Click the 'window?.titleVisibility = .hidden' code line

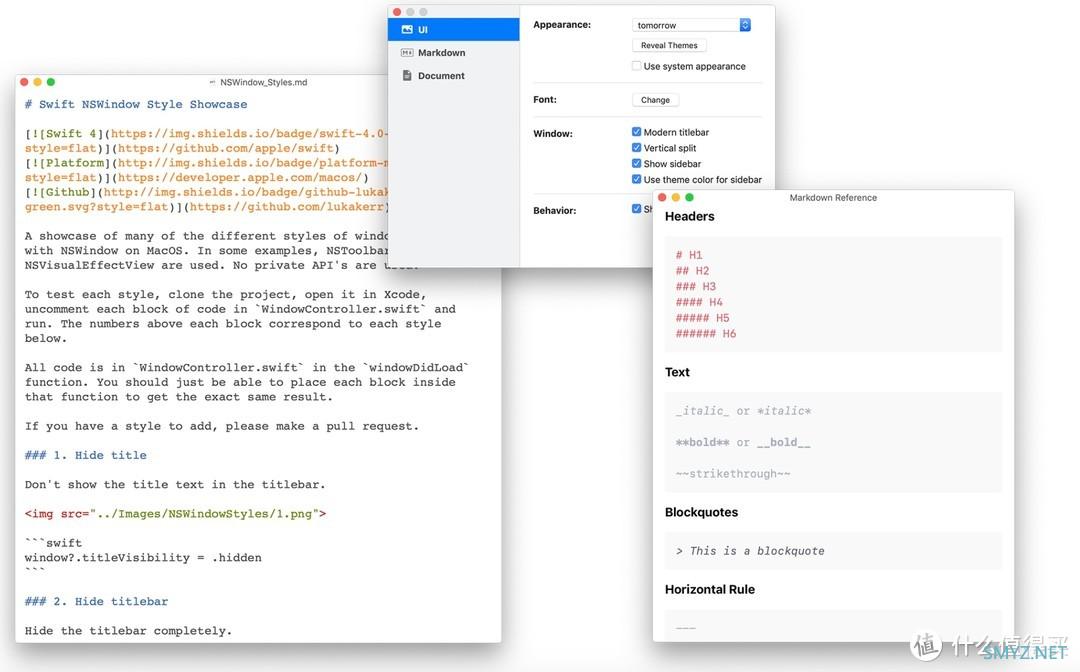tap(143, 558)
